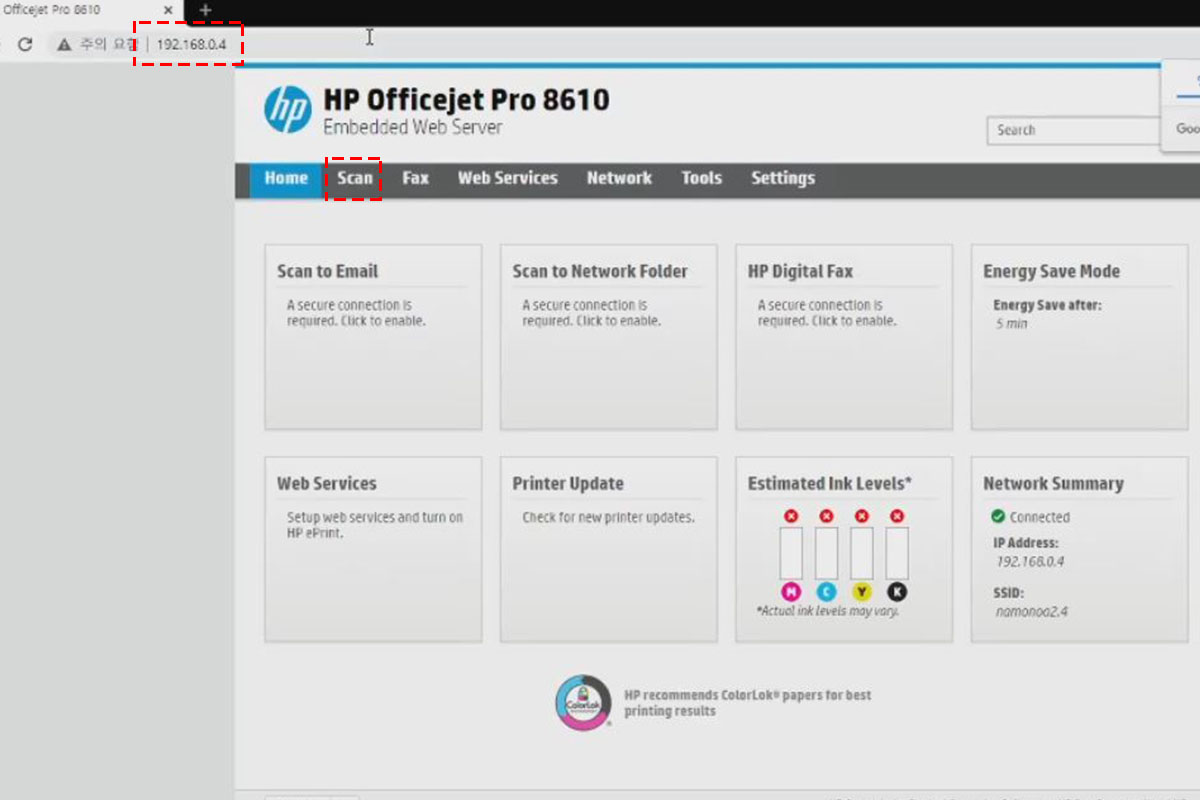Go to the Web Services tab
Screen dimensions: 1200x800
(x=508, y=178)
